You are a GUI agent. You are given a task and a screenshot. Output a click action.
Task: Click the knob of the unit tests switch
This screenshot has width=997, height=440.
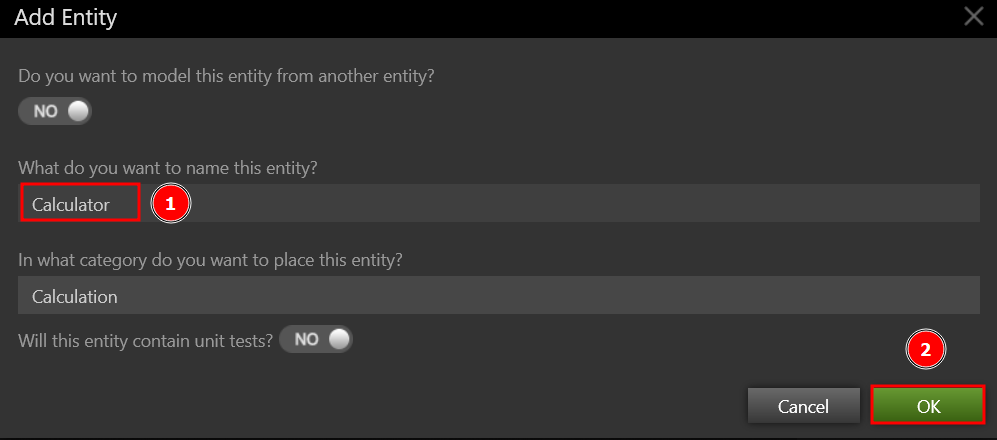point(339,339)
